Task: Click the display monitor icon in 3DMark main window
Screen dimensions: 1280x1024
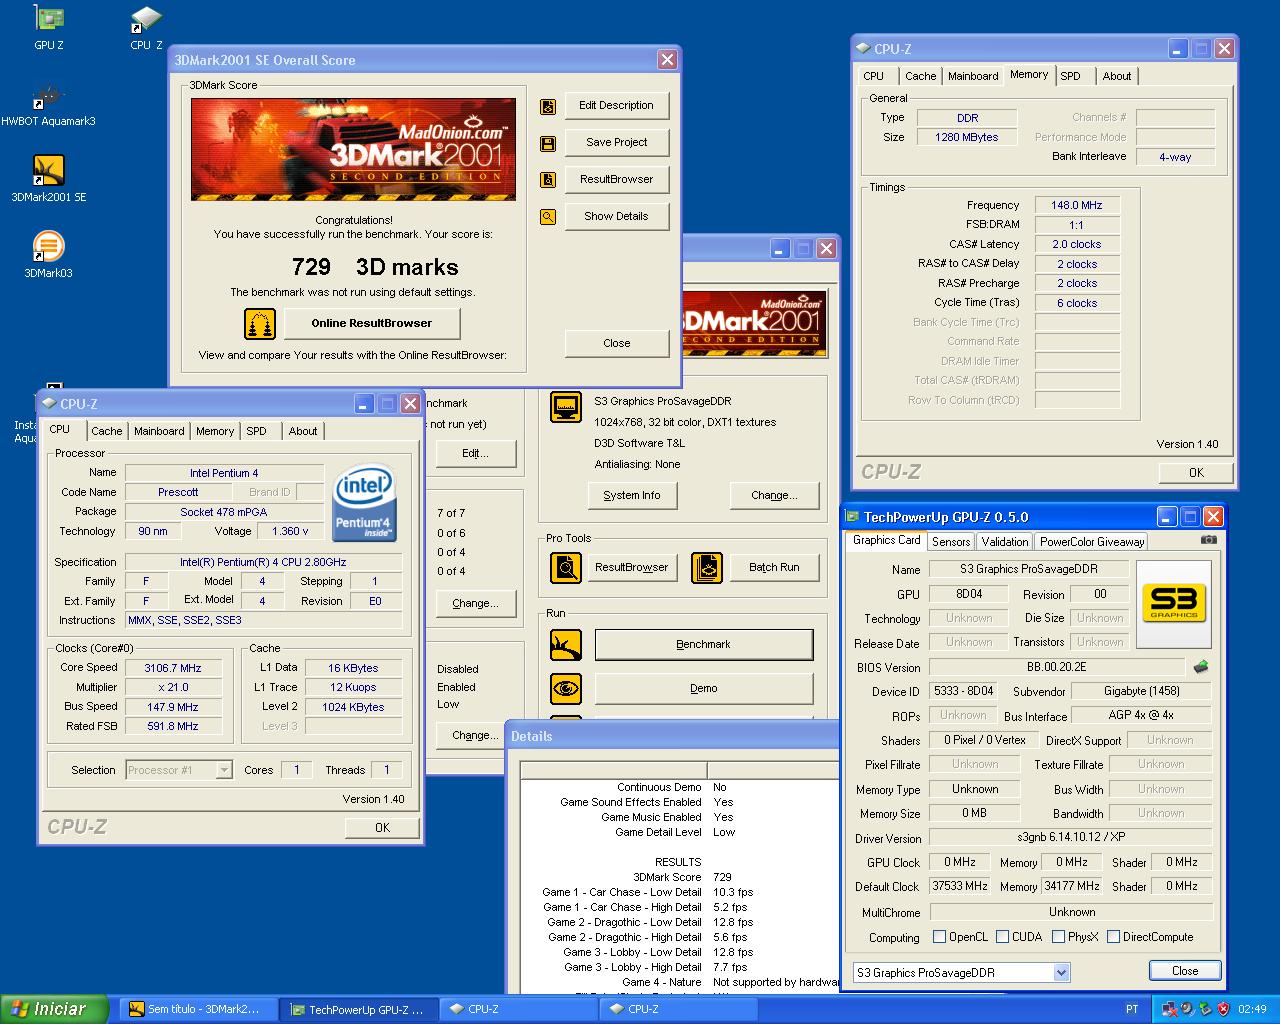Action: coord(566,407)
